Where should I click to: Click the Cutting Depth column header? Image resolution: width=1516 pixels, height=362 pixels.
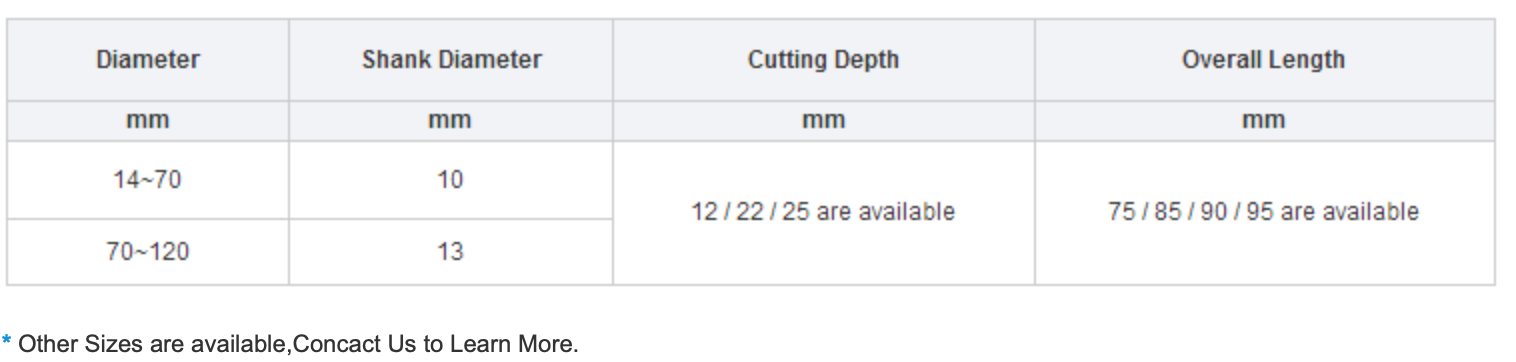823,60
